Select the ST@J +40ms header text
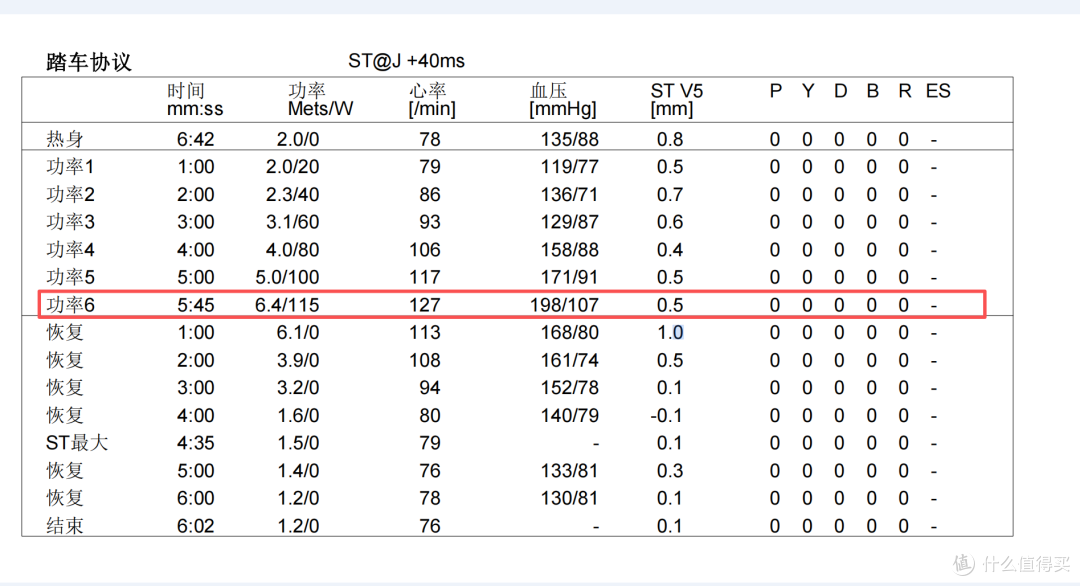 (x=406, y=61)
